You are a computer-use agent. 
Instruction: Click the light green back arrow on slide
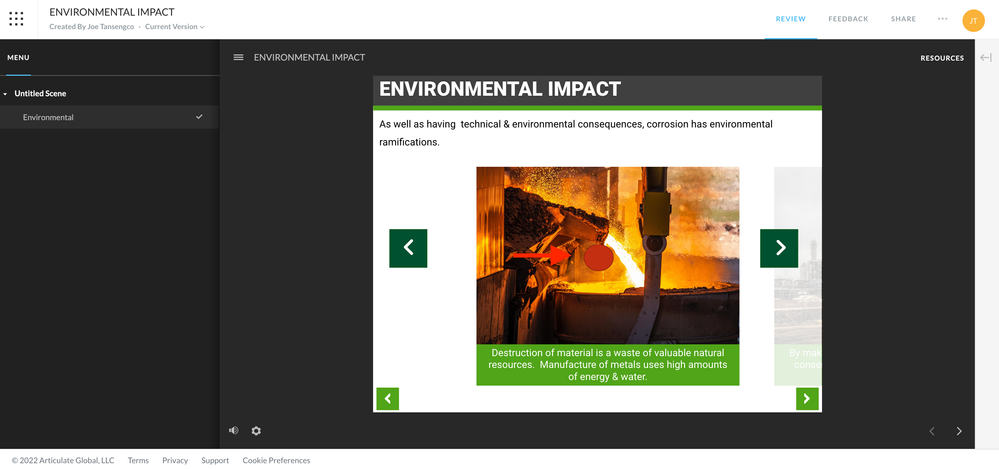[387, 399]
